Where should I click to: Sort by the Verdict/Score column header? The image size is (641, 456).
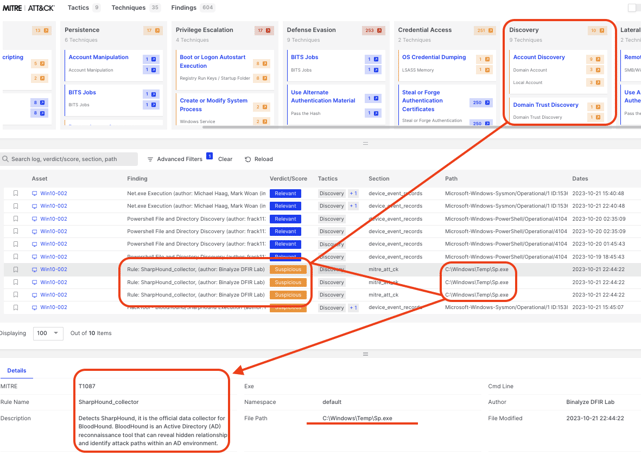[288, 179]
